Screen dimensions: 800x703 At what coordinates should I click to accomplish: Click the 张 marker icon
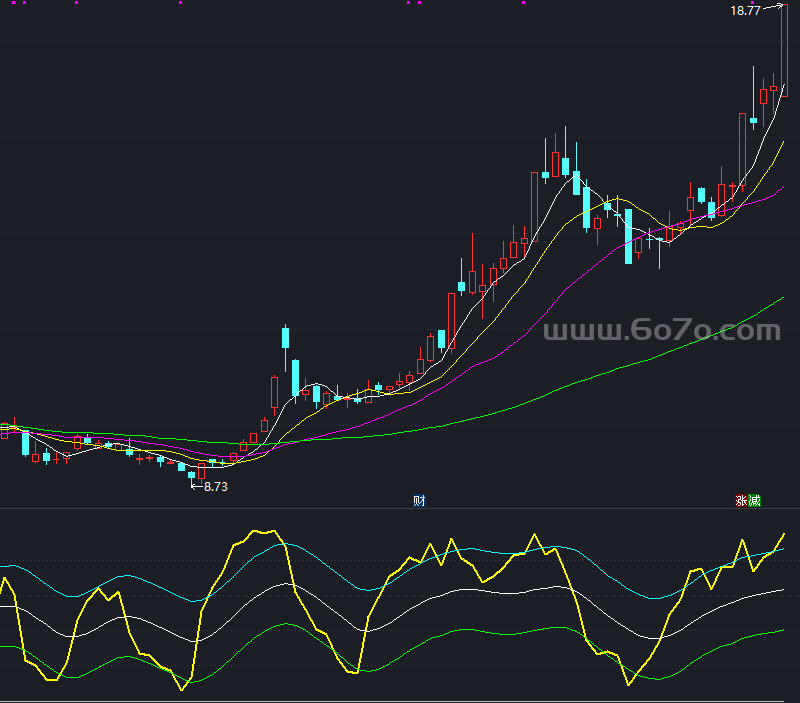pos(741,500)
